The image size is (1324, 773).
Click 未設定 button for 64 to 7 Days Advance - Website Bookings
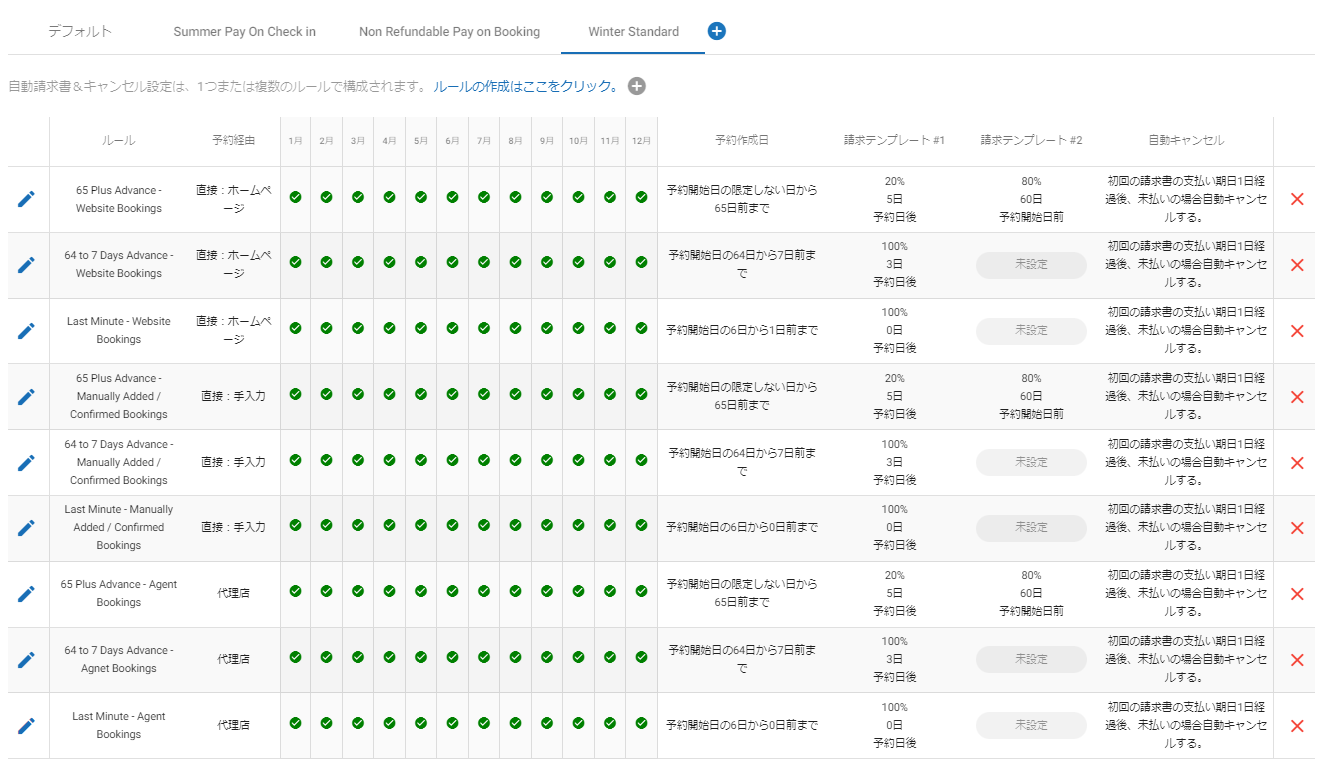(x=1031, y=265)
